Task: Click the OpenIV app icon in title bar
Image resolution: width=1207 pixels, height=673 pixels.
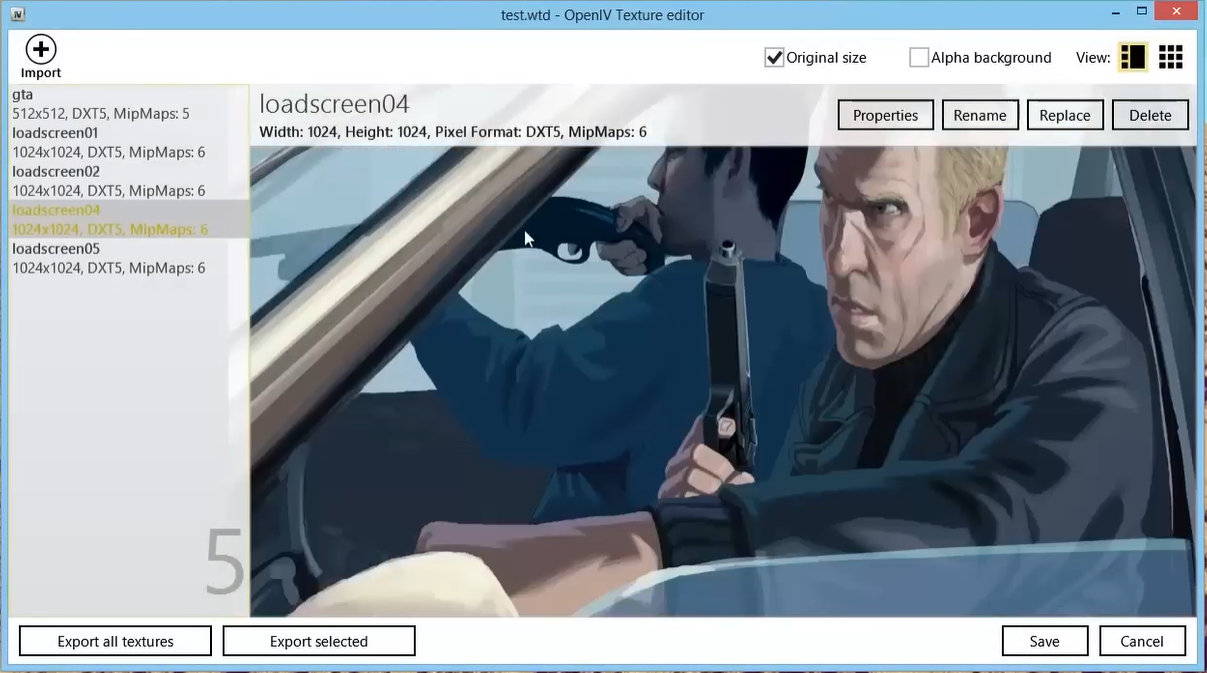Action: 18,14
